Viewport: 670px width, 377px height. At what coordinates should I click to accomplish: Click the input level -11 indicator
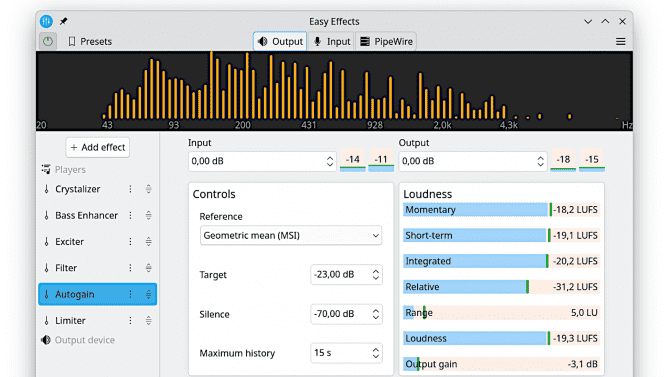(381, 160)
